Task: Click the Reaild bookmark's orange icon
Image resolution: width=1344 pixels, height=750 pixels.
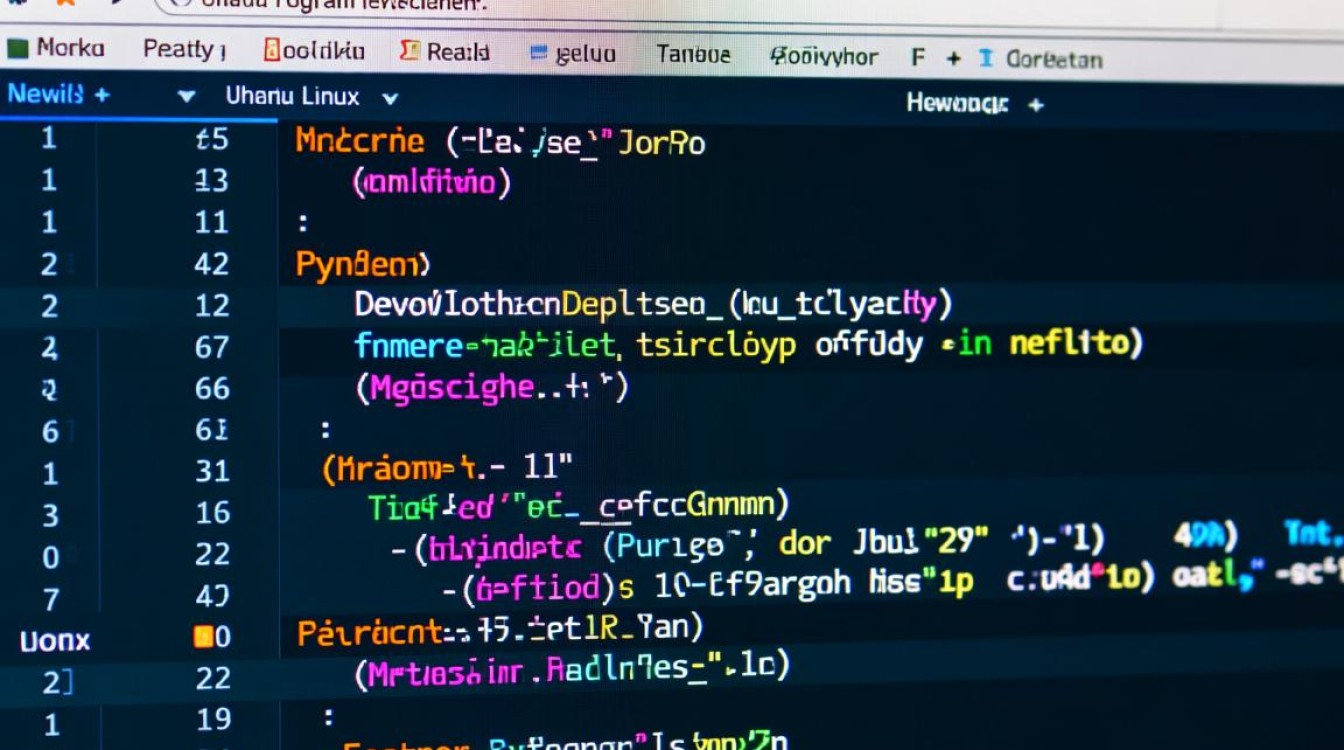Action: pyautogui.click(x=408, y=52)
